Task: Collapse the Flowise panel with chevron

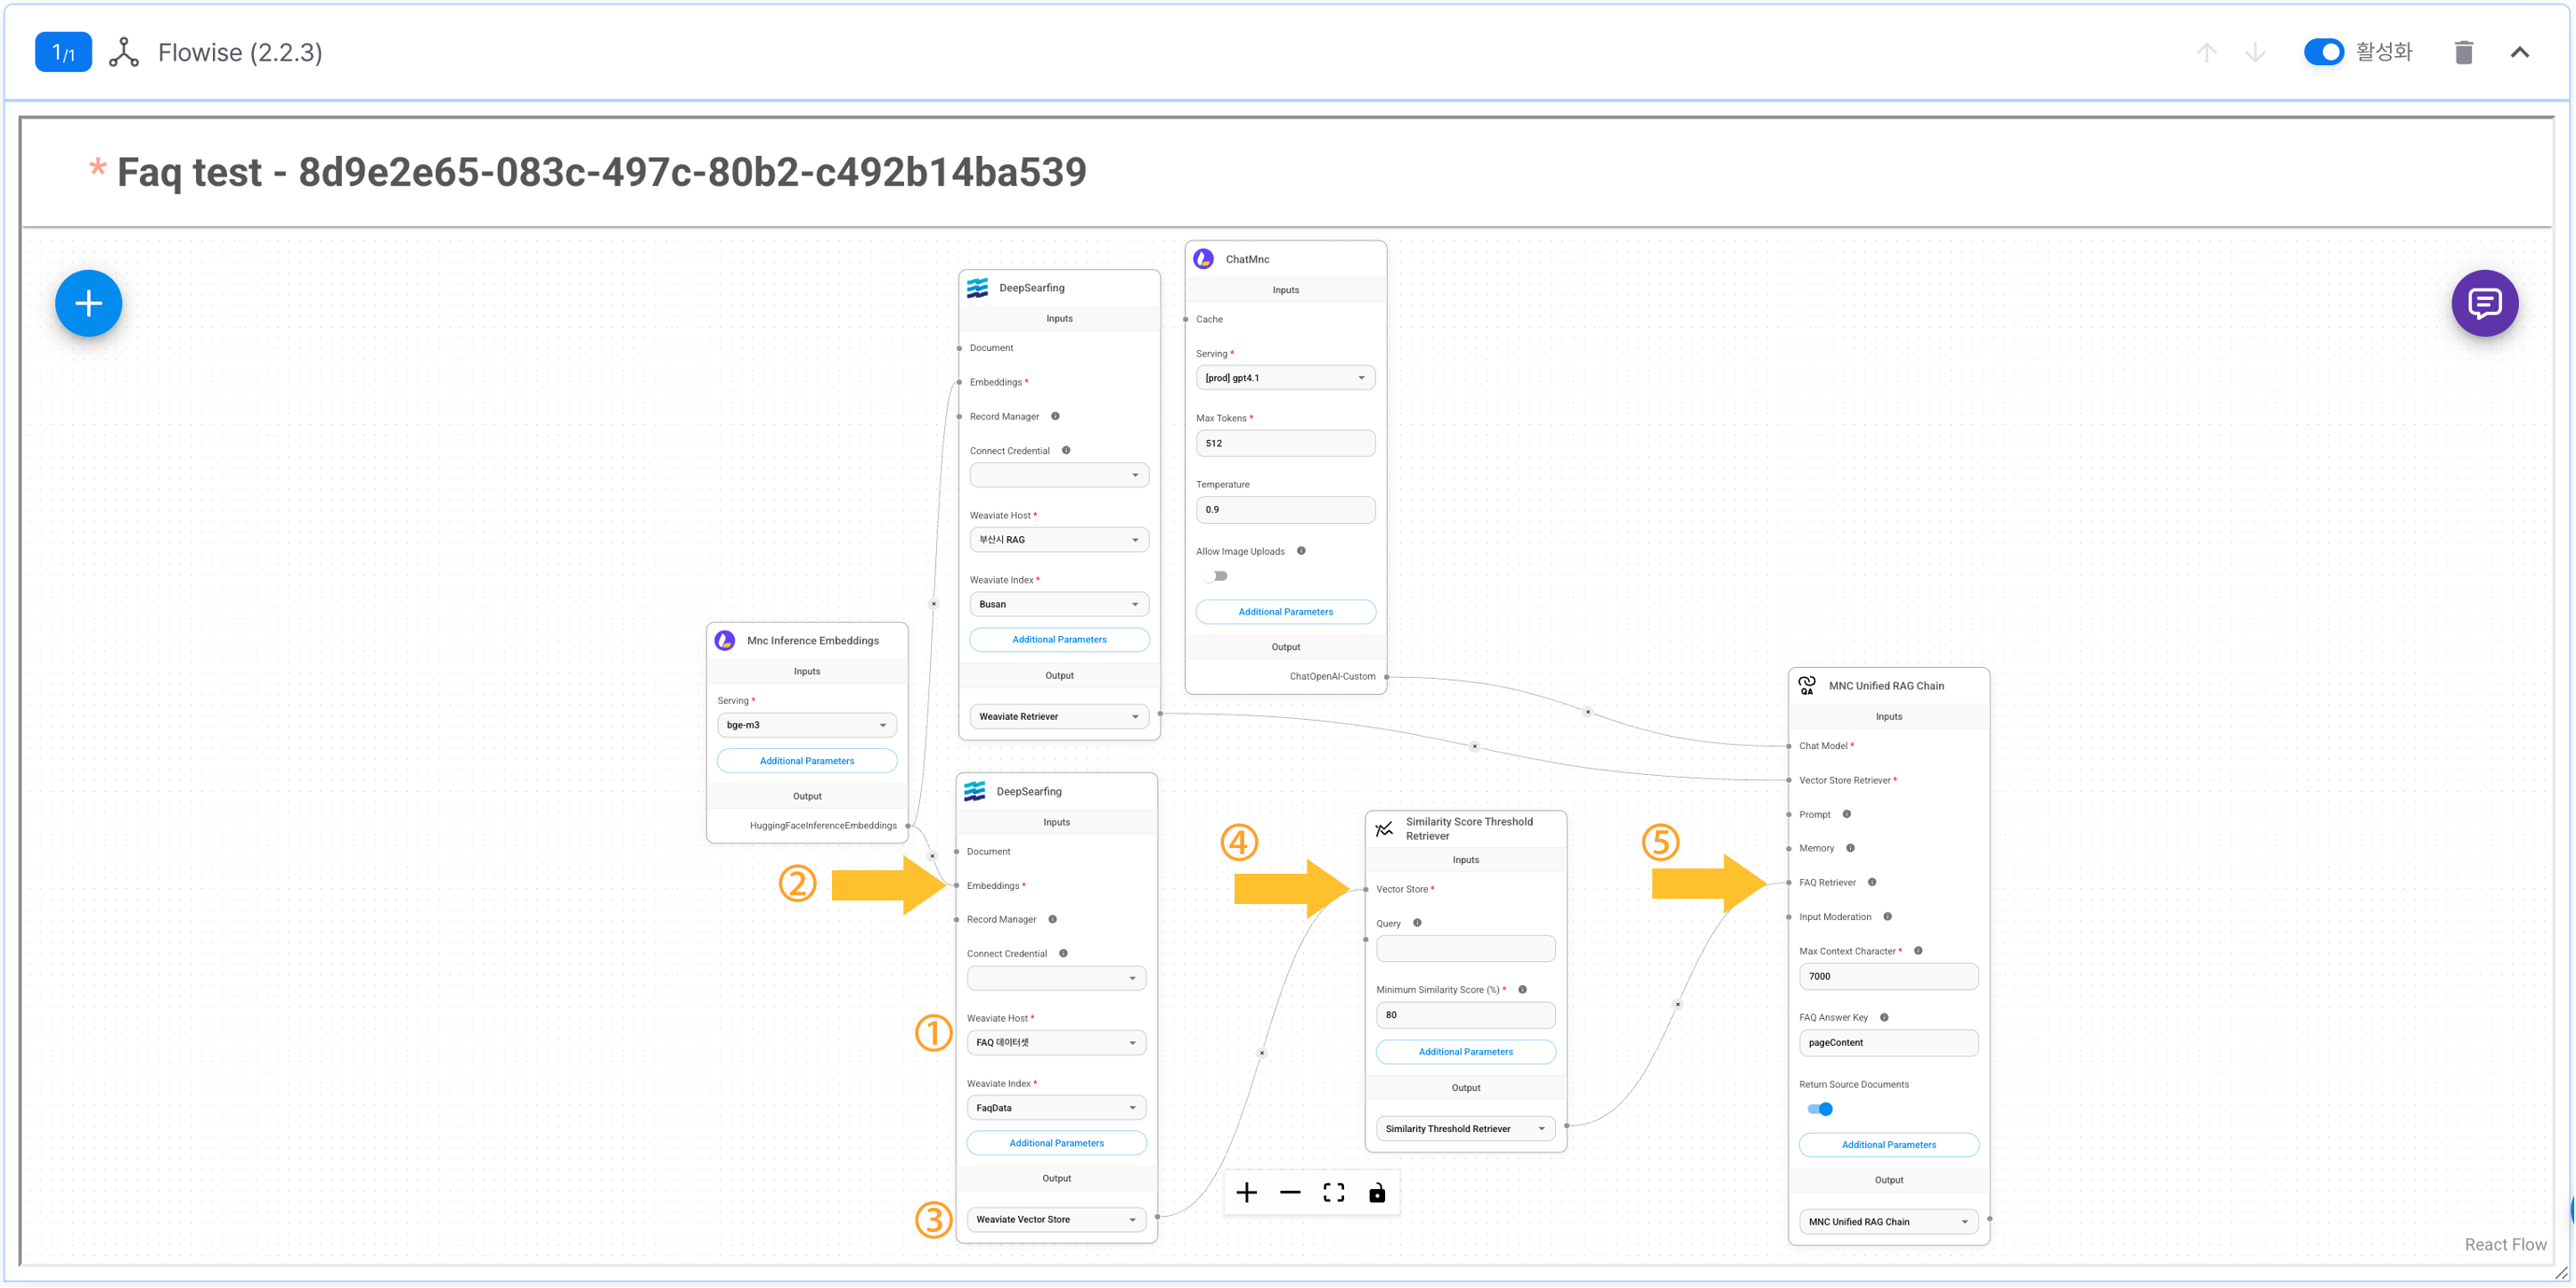Action: point(2519,52)
